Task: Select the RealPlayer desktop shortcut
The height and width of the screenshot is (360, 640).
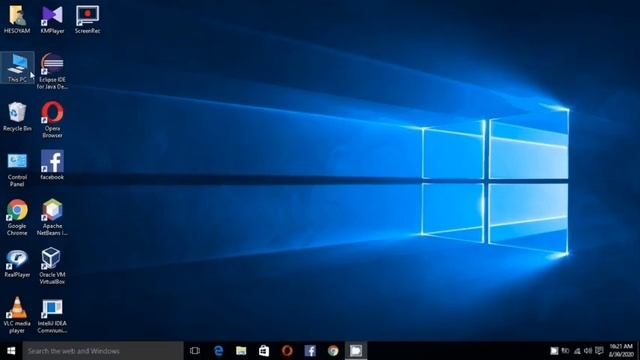Action: click(x=17, y=264)
